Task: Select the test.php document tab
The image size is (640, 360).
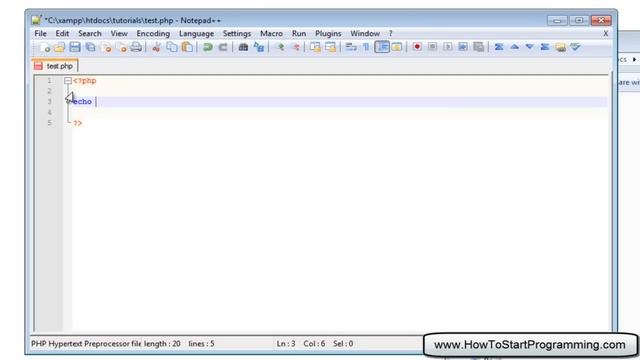Action: tap(55, 66)
